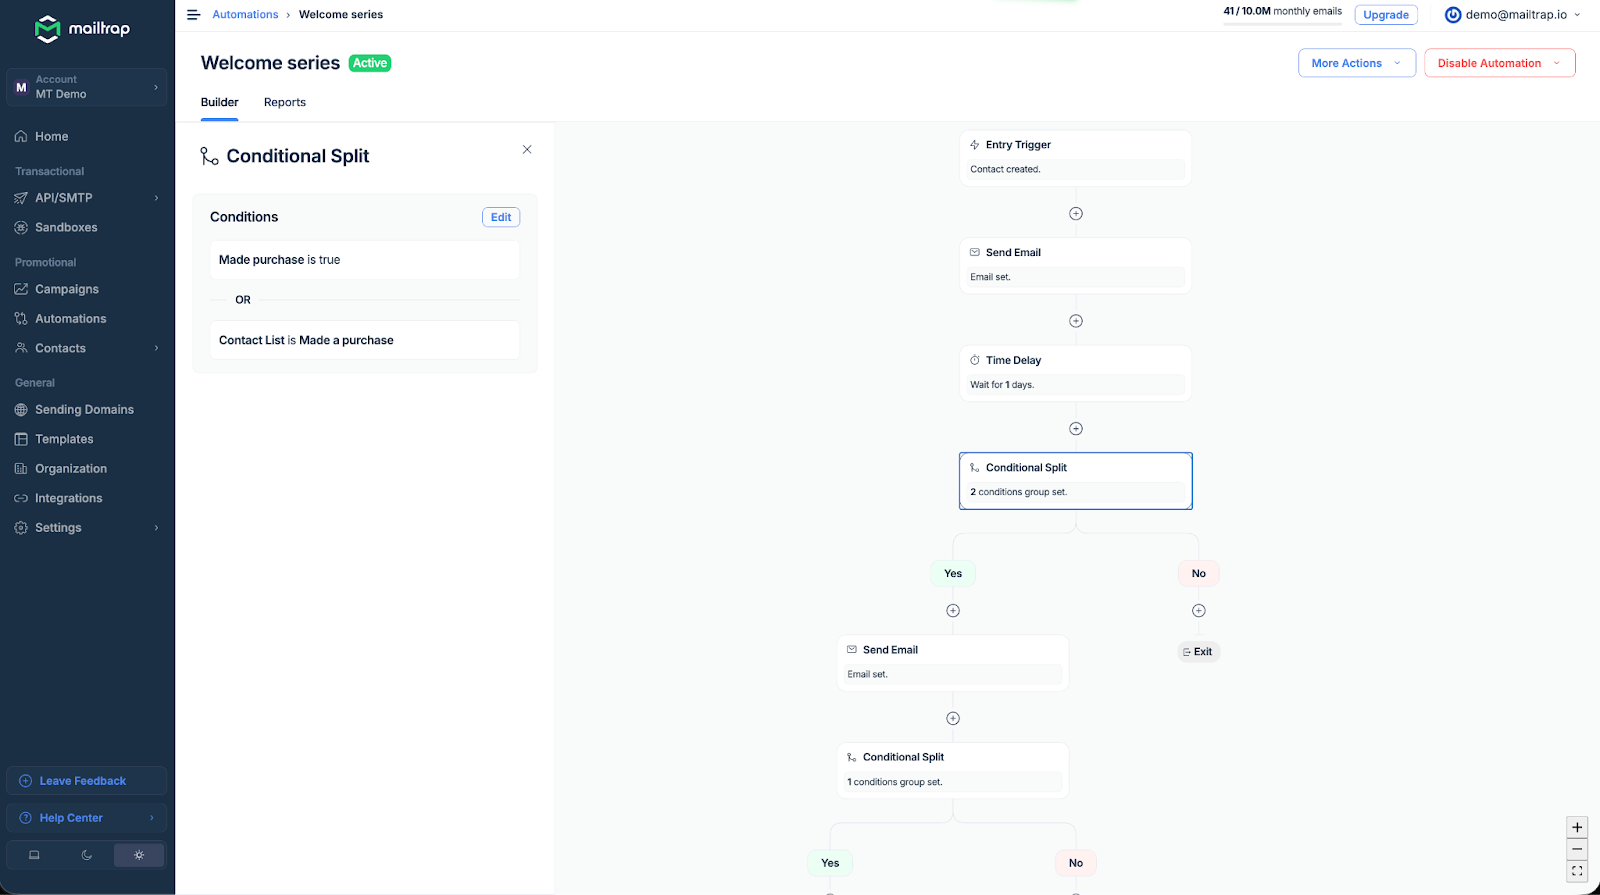The image size is (1600, 895).
Task: Select the Time Delay node
Action: (x=1075, y=372)
